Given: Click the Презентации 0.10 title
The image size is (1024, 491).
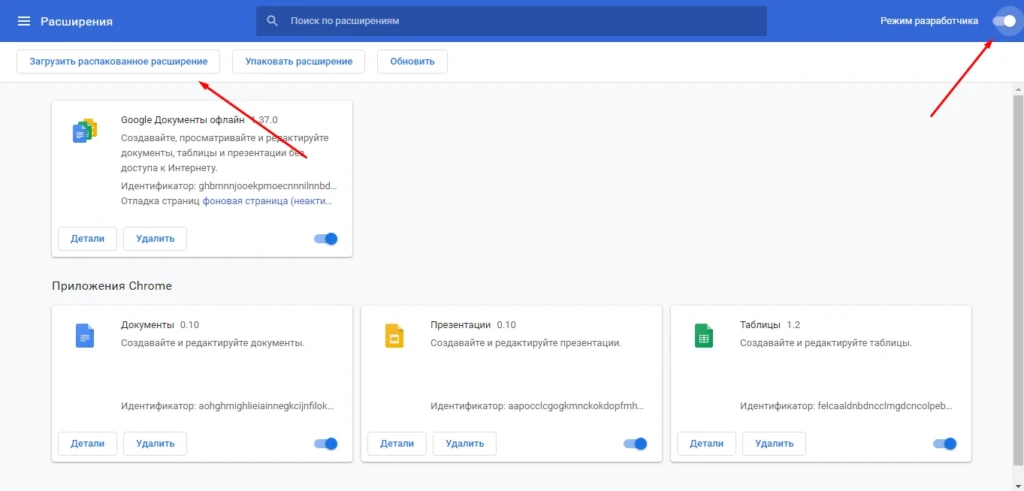Looking at the screenshot, I should click(473, 325).
